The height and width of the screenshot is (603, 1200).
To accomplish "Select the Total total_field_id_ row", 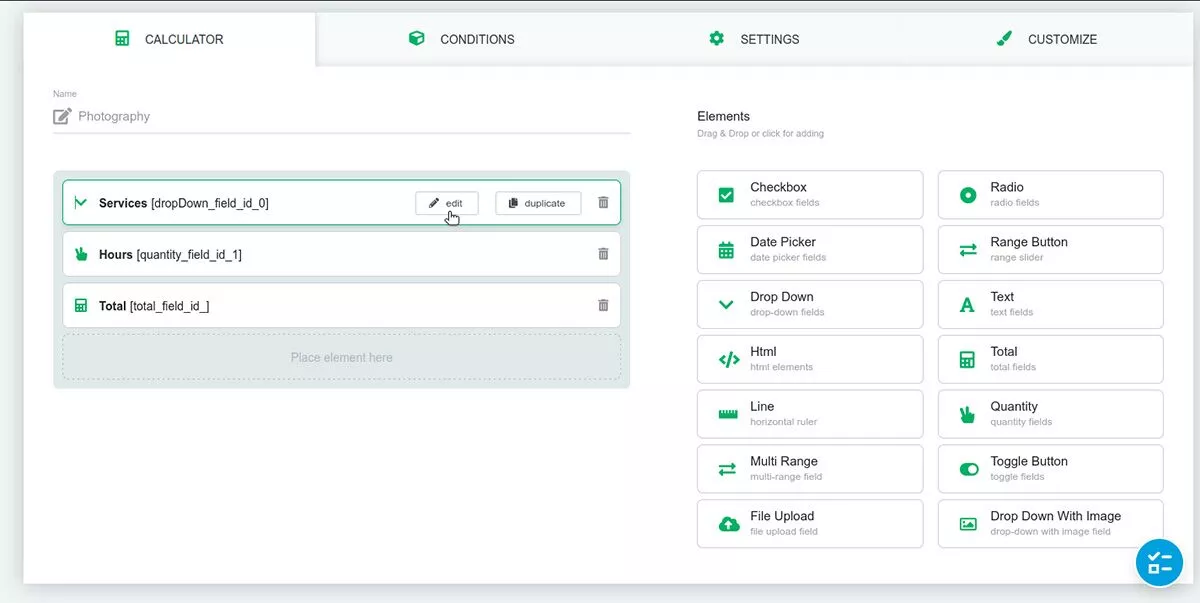I will point(341,305).
